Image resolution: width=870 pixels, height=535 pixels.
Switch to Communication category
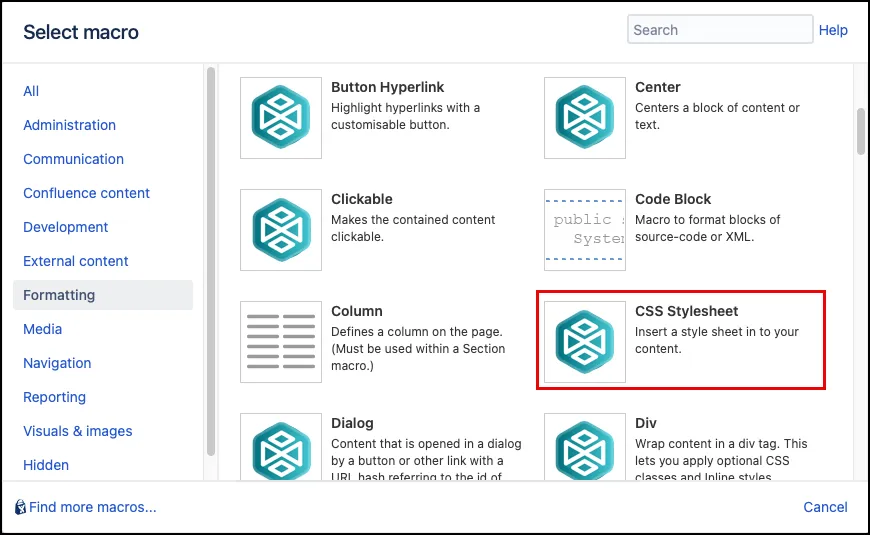[x=73, y=159]
